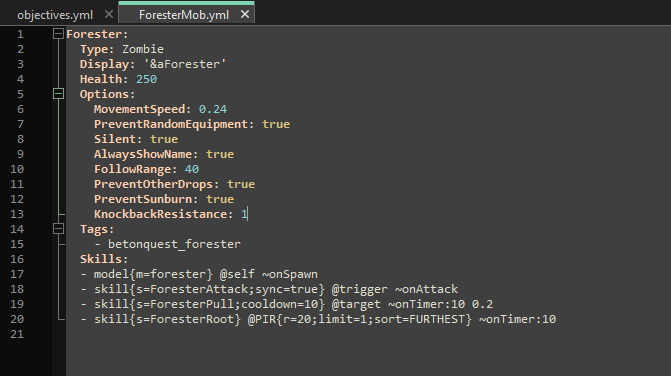The height and width of the screenshot is (376, 671).
Task: Click the PreventRandomEquipment true value
Action: pyautogui.click(x=276, y=124)
